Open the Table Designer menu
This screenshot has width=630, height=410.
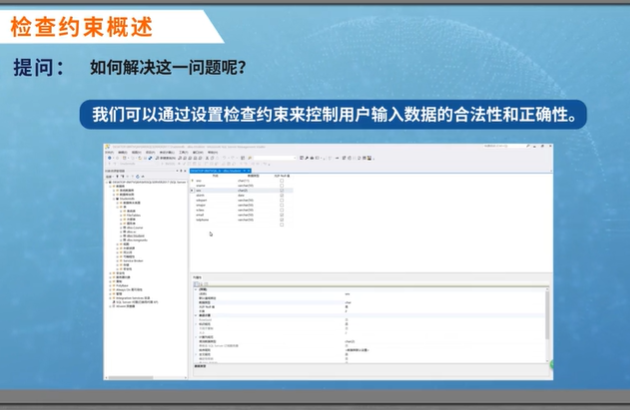click(x=167, y=152)
